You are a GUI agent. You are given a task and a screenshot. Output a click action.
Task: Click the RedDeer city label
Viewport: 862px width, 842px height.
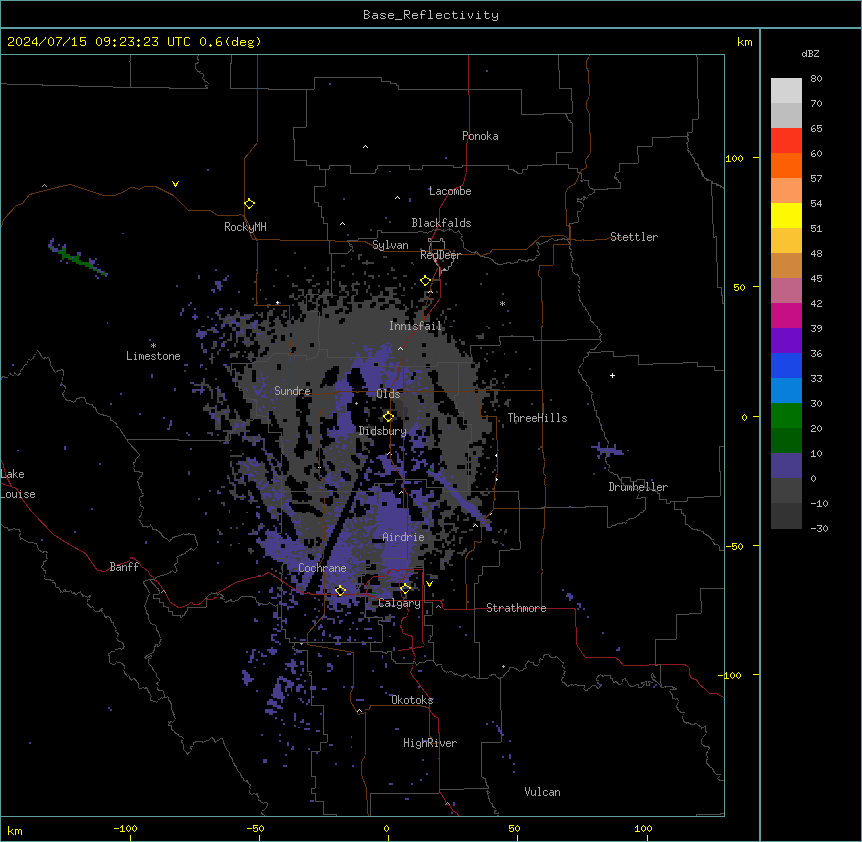[x=441, y=255]
